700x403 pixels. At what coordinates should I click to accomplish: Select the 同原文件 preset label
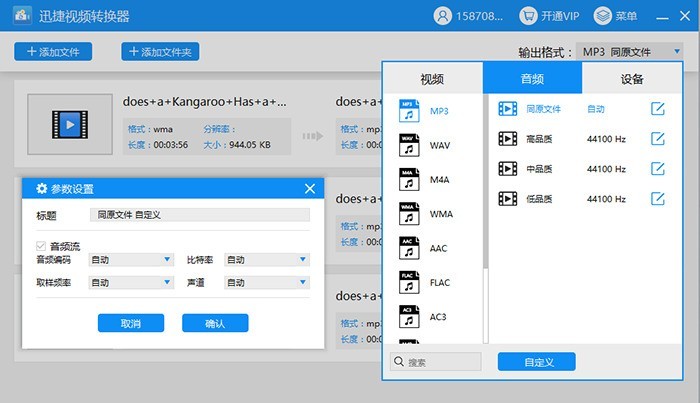pos(543,109)
